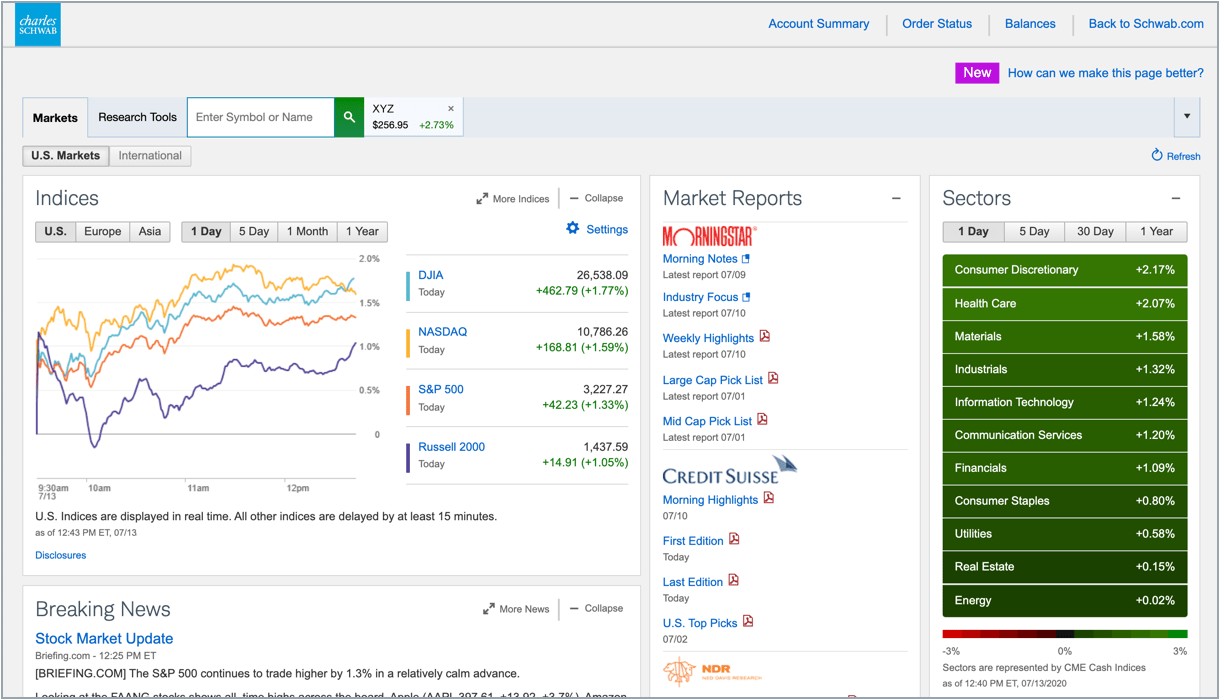Open the Account Summary link

tap(818, 23)
